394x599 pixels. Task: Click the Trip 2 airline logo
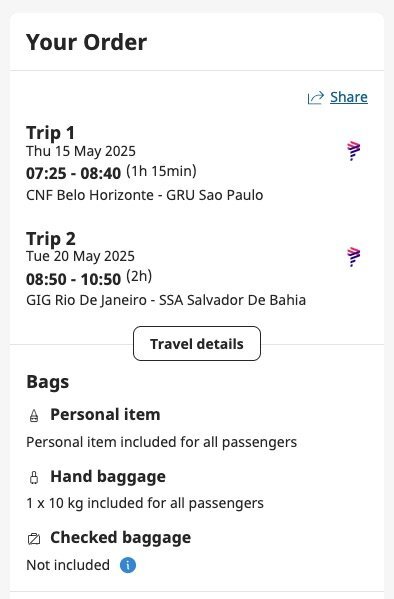tap(353, 257)
